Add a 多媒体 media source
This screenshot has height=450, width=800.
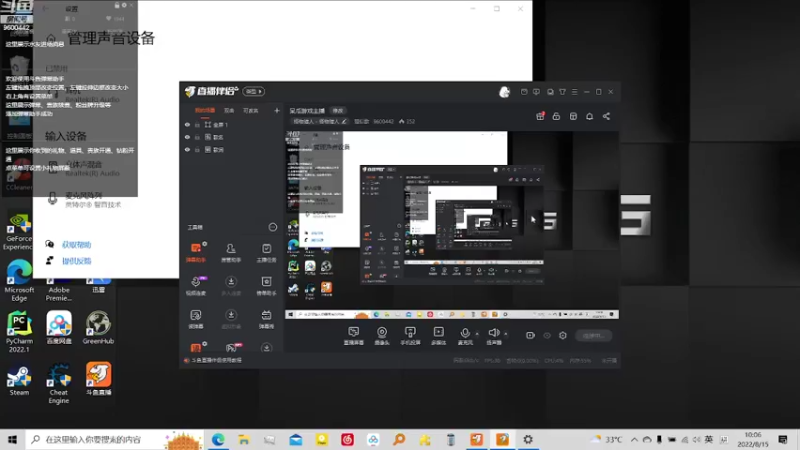tap(438, 336)
